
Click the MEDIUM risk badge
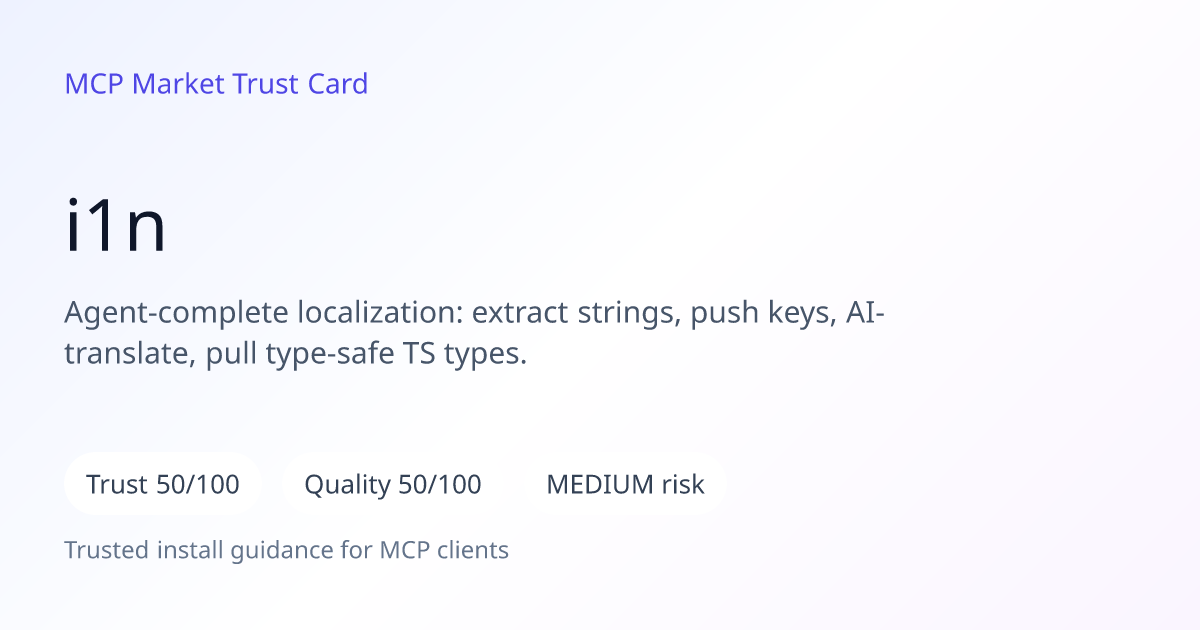coord(625,485)
